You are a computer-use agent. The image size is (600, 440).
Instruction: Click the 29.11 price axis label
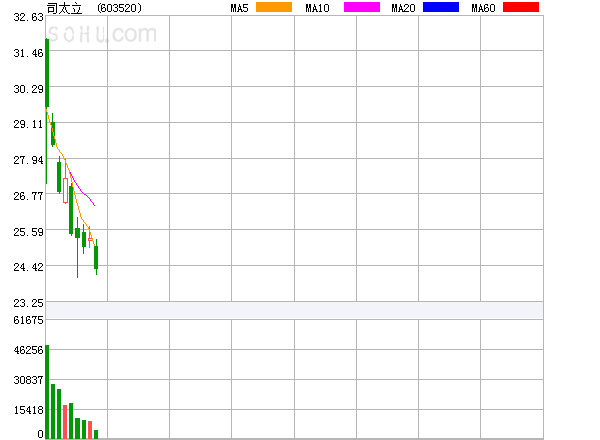coord(28,124)
